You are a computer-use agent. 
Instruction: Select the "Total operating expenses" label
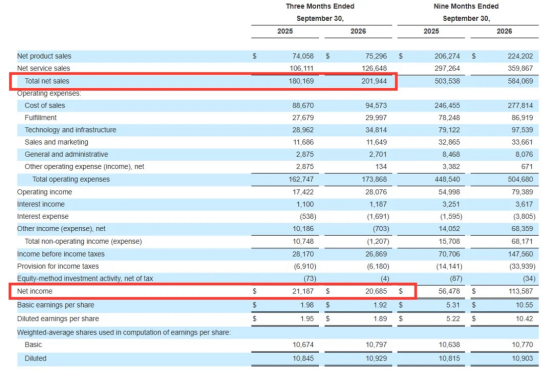click(71, 179)
